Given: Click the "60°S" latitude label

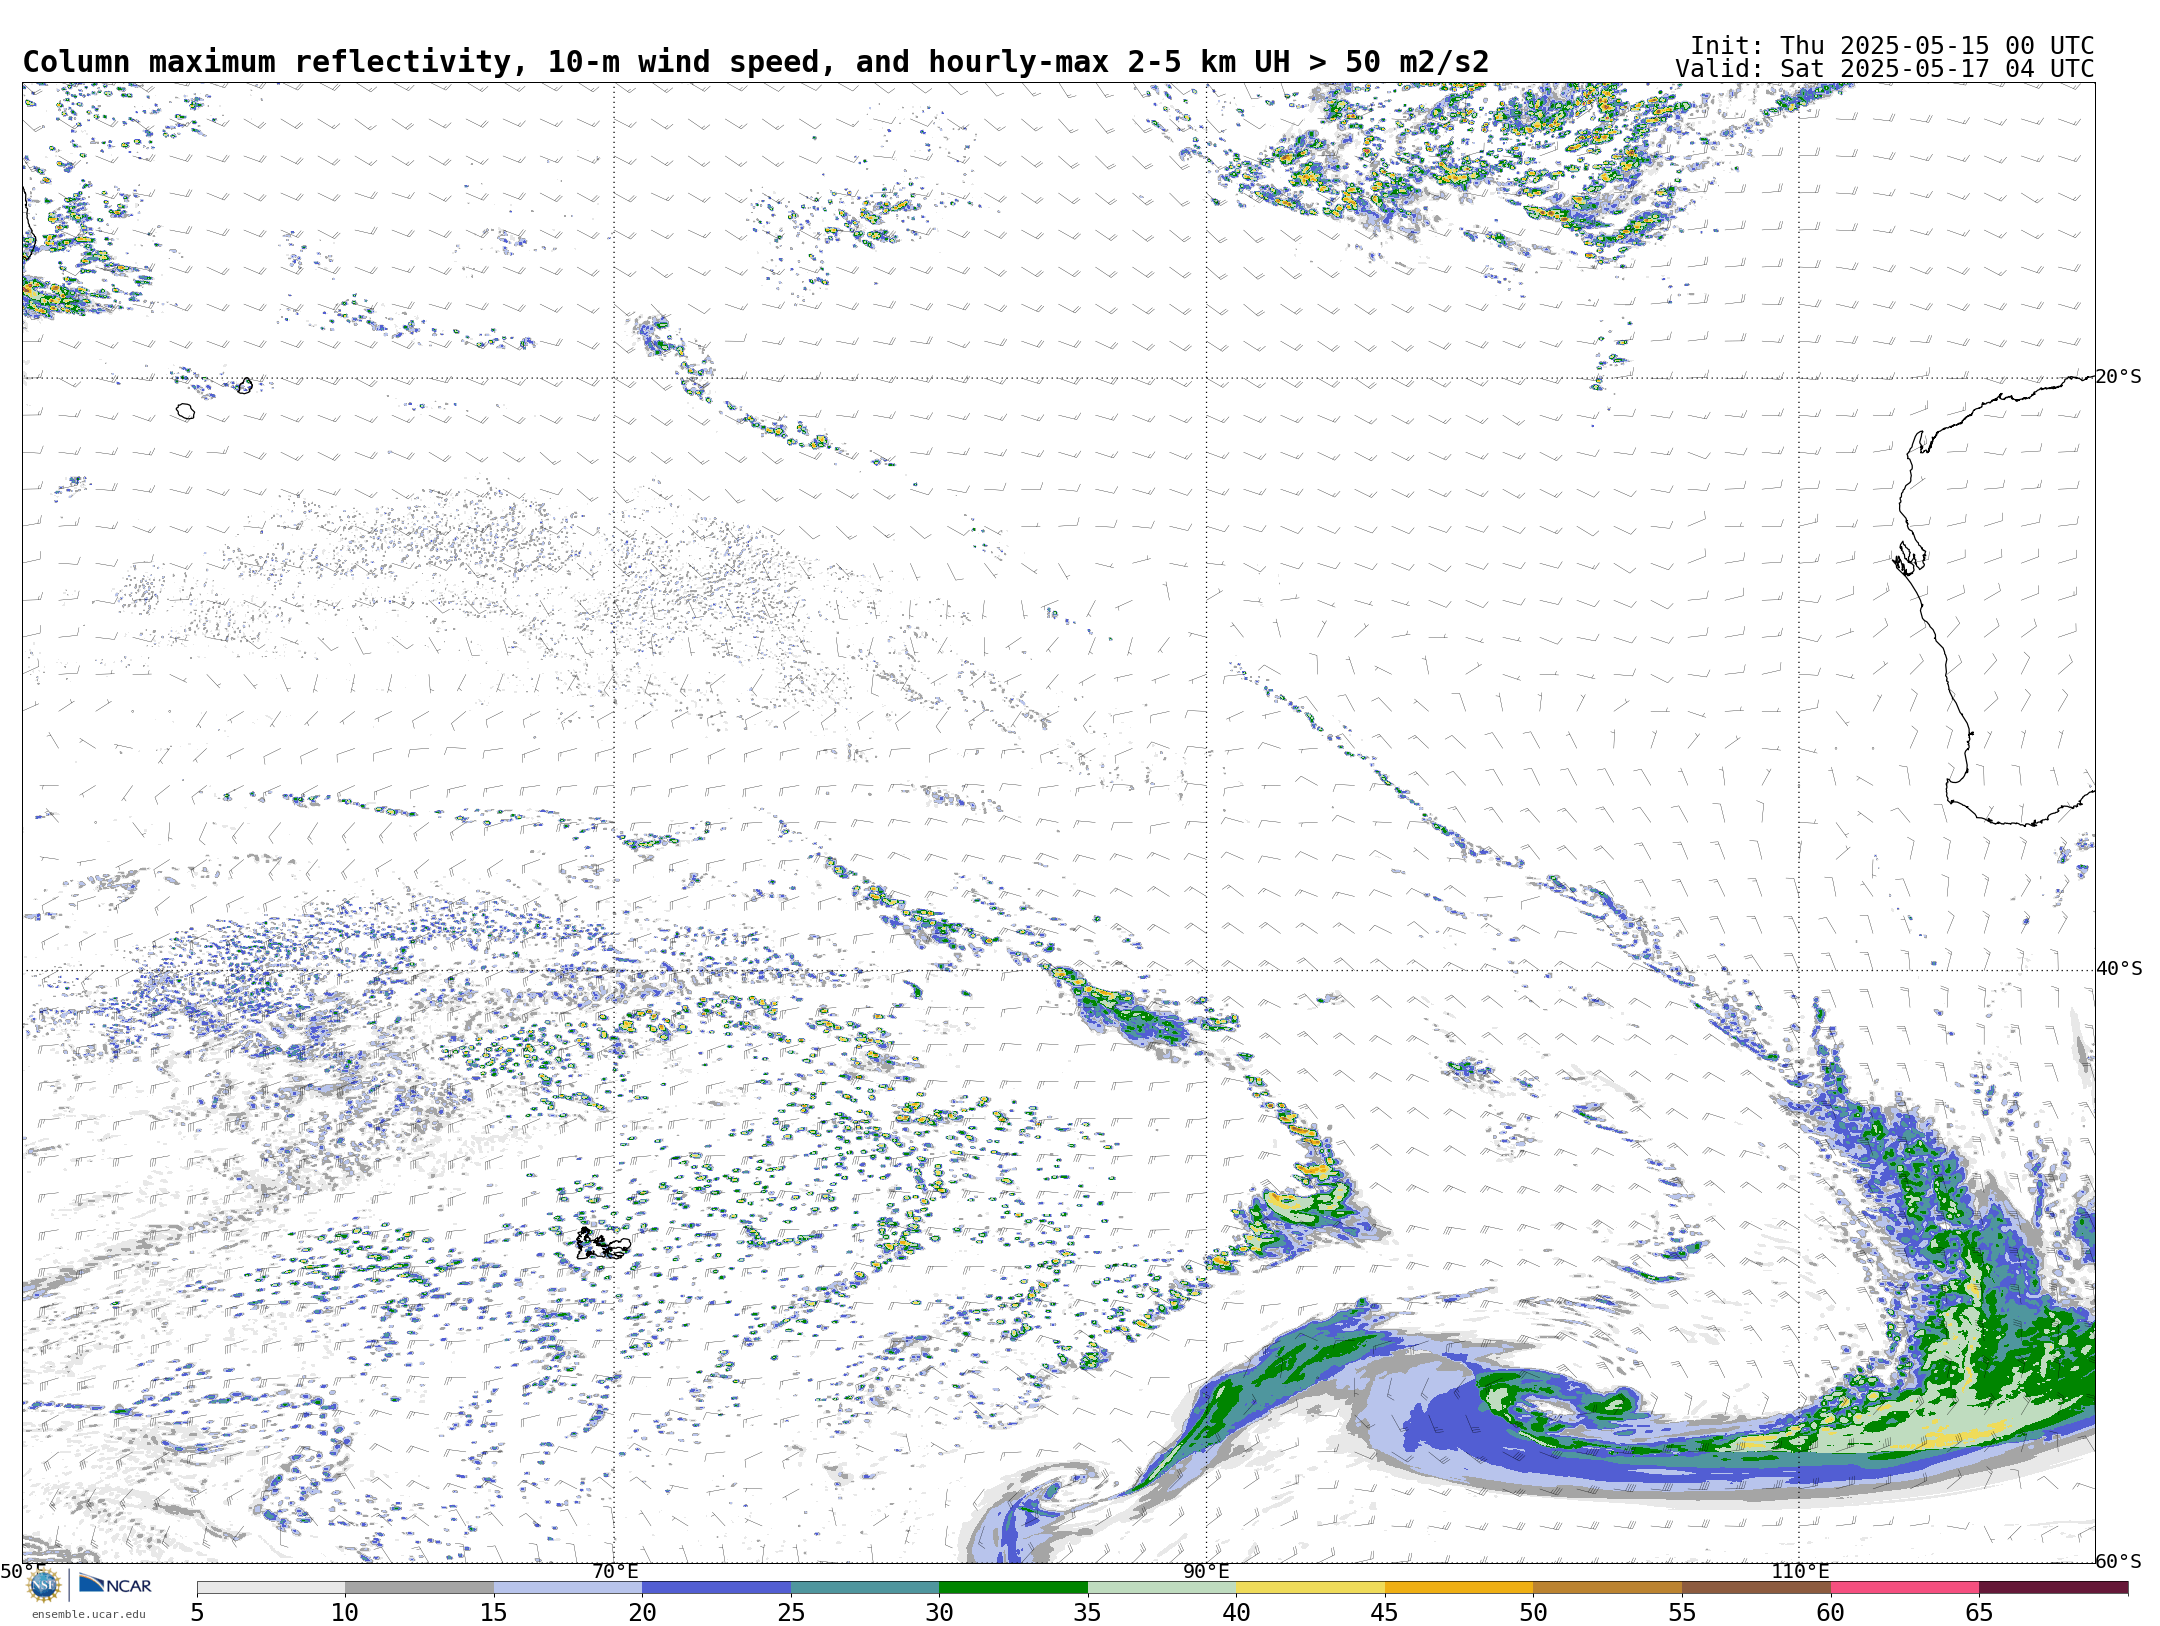Looking at the screenshot, I should pos(2118,1562).
